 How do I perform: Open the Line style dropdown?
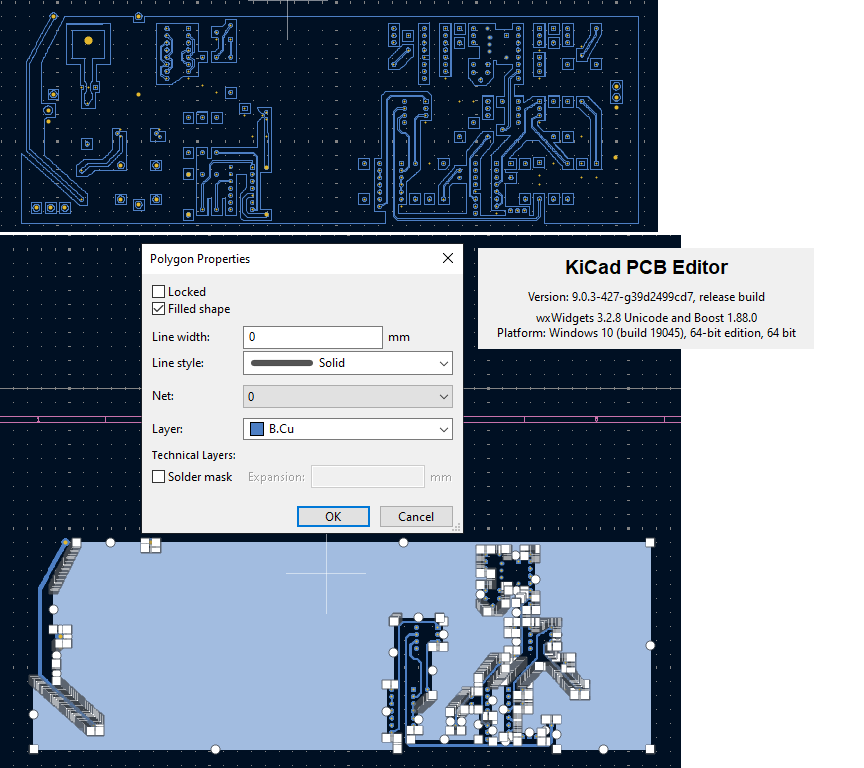348,363
